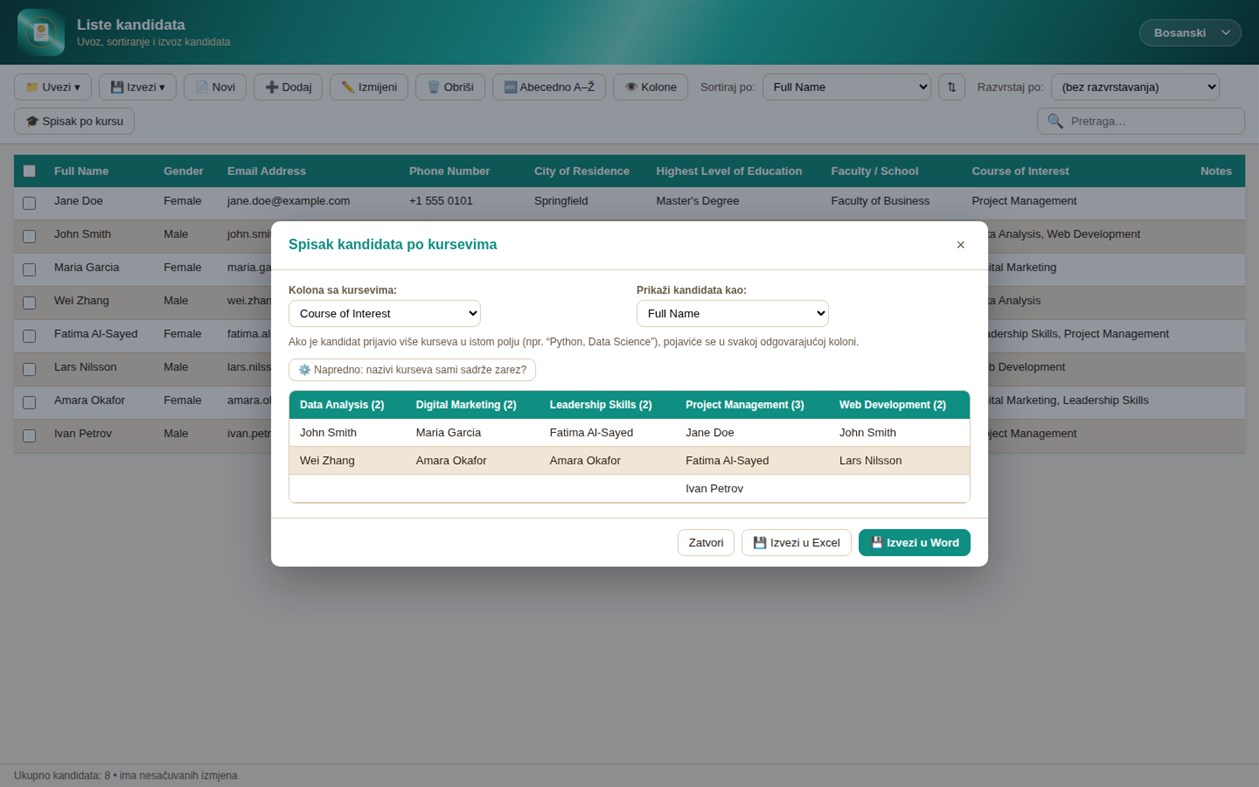Check the Maria Garcia row checkbox
This screenshot has height=787, width=1259.
(x=29, y=269)
